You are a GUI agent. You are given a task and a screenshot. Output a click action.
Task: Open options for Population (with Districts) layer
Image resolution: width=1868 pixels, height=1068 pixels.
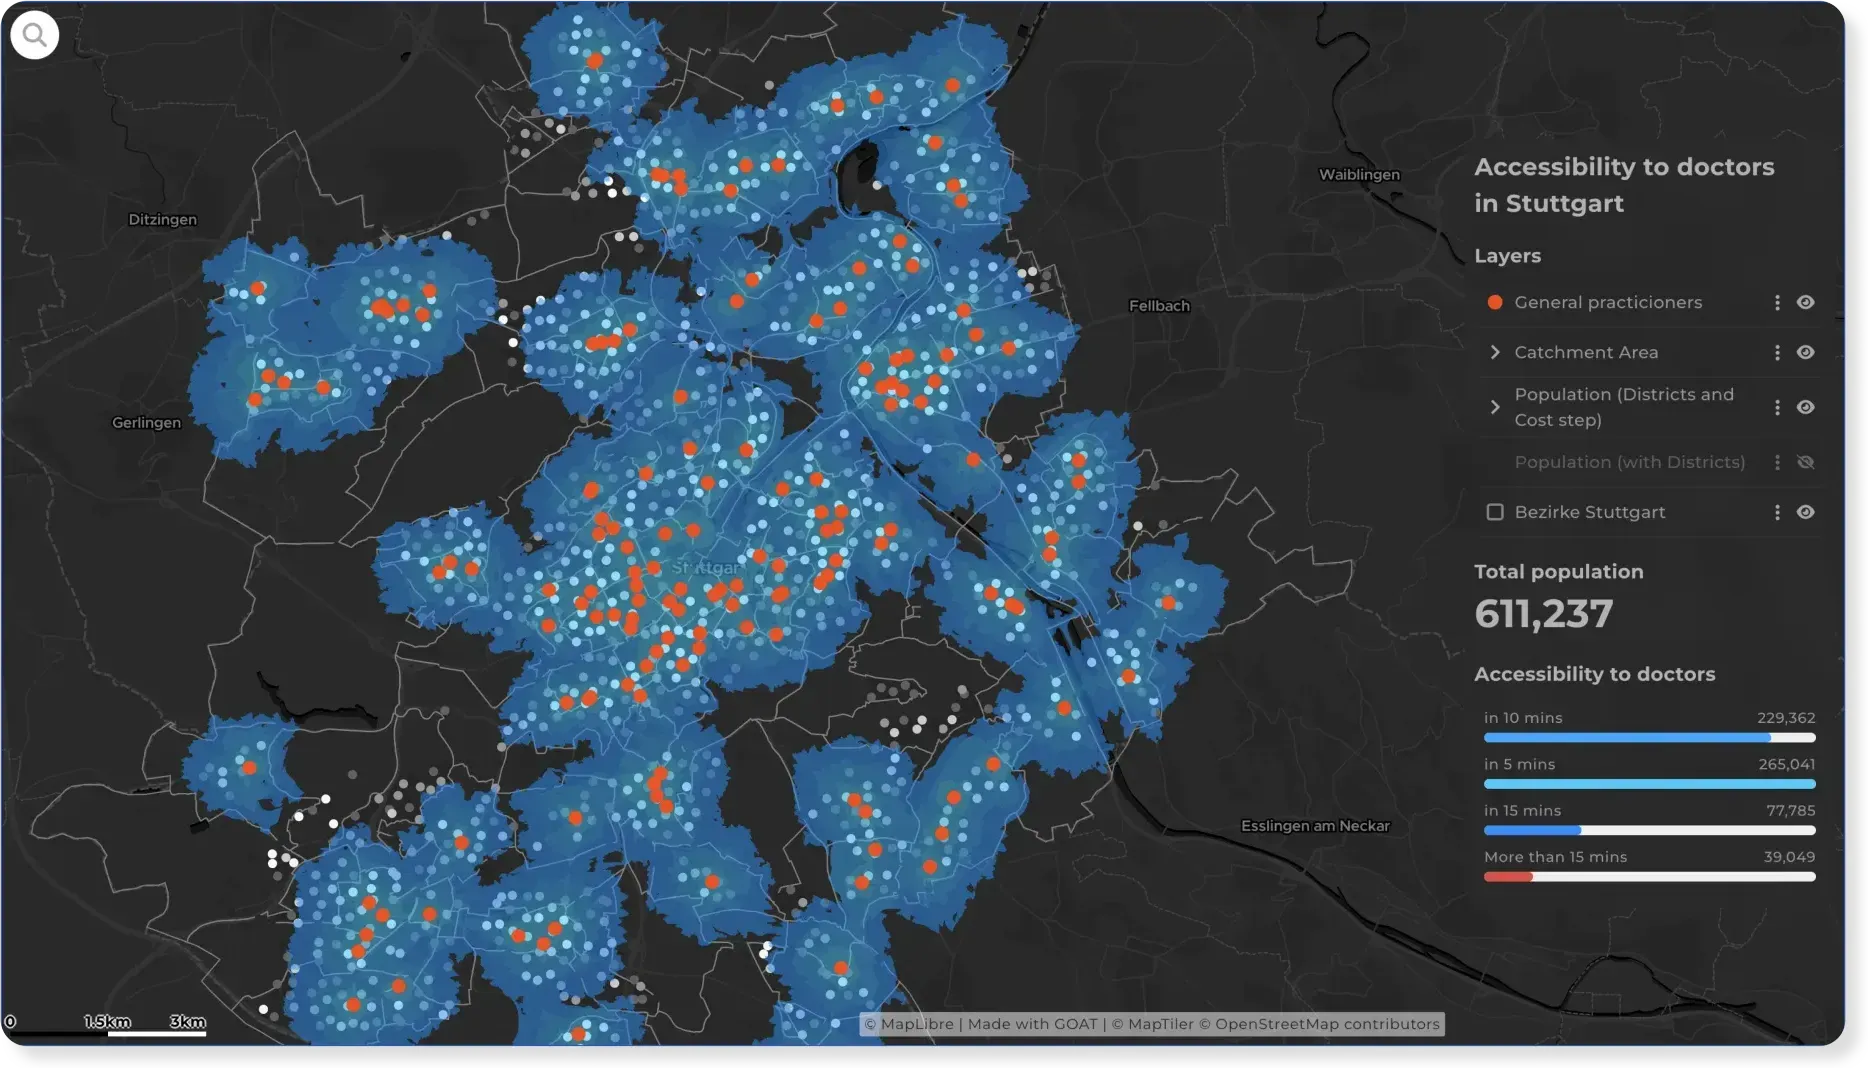[1777, 462]
